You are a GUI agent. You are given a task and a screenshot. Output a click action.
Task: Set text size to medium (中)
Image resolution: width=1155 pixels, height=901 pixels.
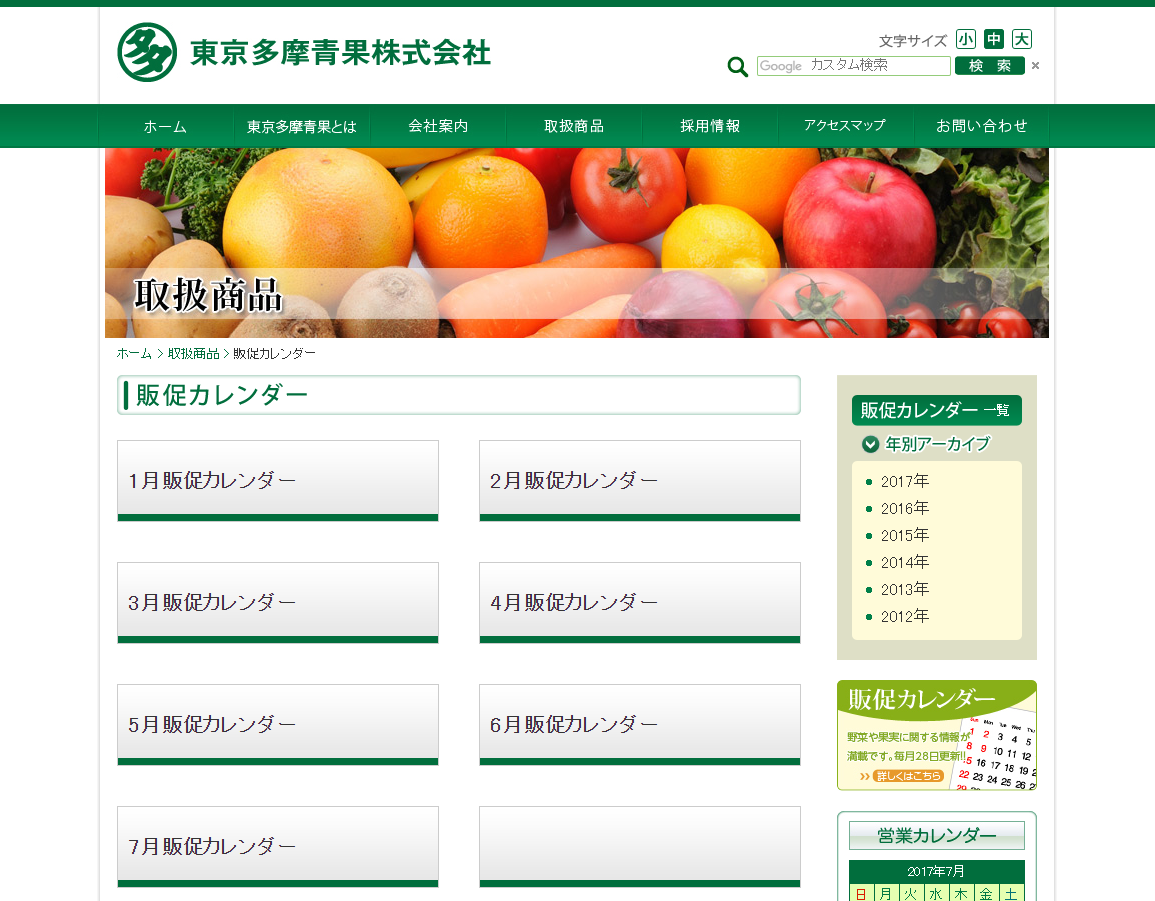tap(993, 39)
